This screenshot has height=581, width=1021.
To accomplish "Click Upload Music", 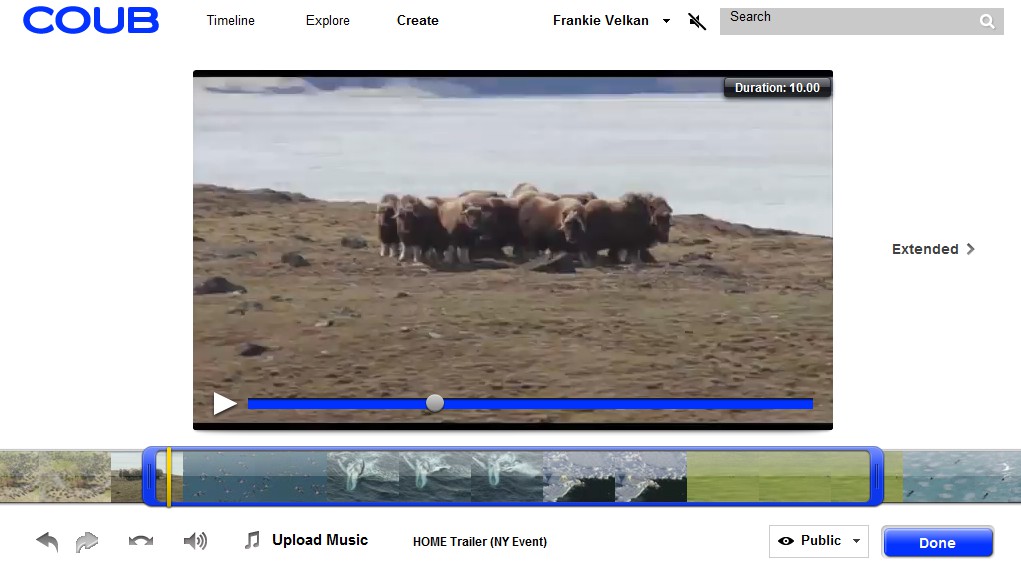I will 320,540.
